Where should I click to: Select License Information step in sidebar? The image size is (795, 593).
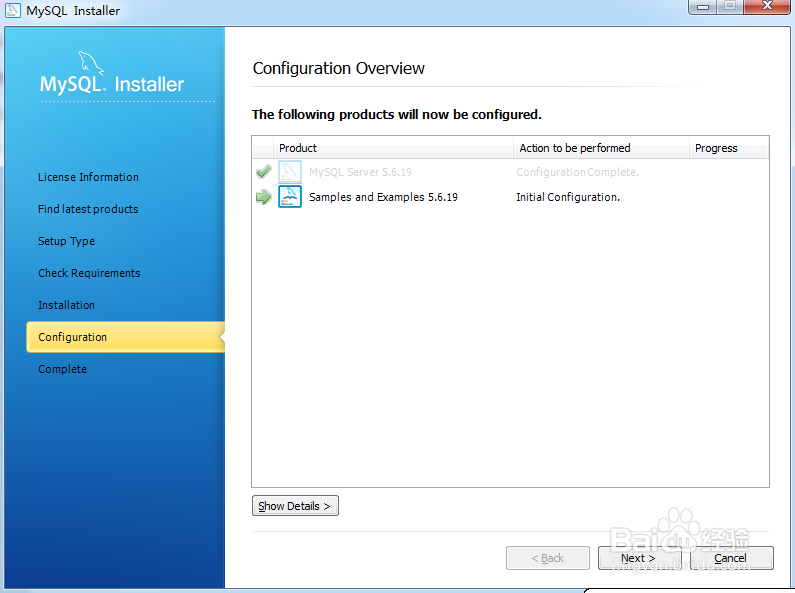(x=88, y=177)
